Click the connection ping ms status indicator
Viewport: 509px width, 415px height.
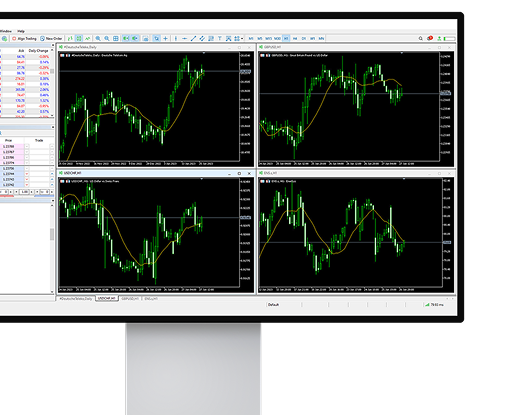pyautogui.click(x=434, y=305)
